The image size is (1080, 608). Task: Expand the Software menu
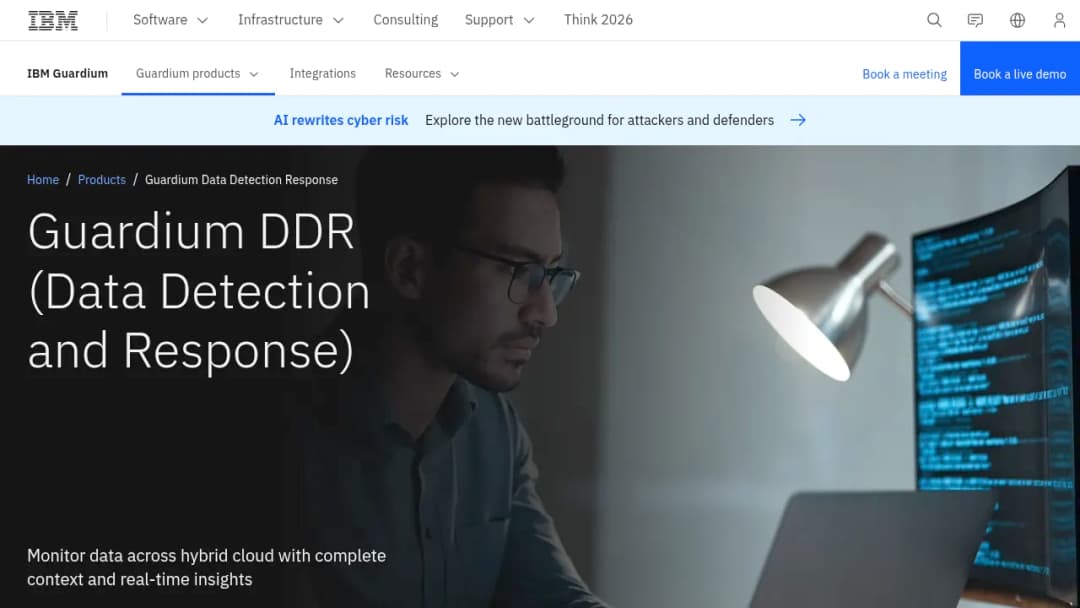pyautogui.click(x=170, y=20)
